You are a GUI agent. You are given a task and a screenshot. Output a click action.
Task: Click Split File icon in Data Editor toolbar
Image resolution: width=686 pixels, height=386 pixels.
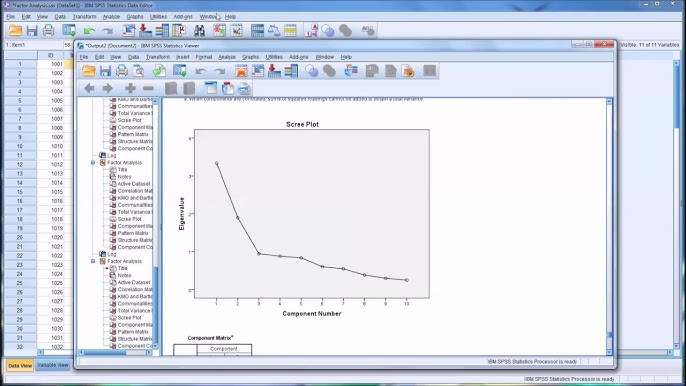point(257,31)
